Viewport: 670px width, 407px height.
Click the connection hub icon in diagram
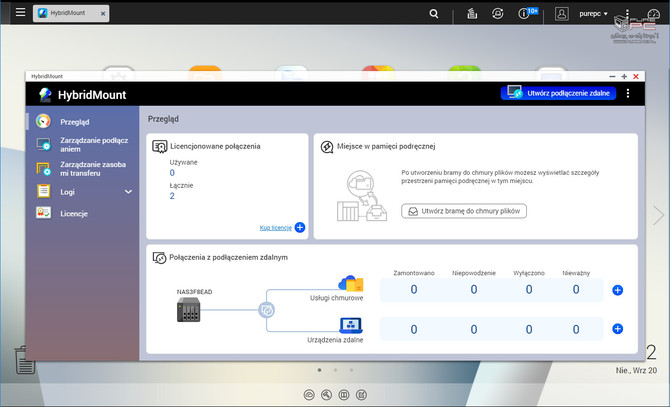click(x=267, y=310)
